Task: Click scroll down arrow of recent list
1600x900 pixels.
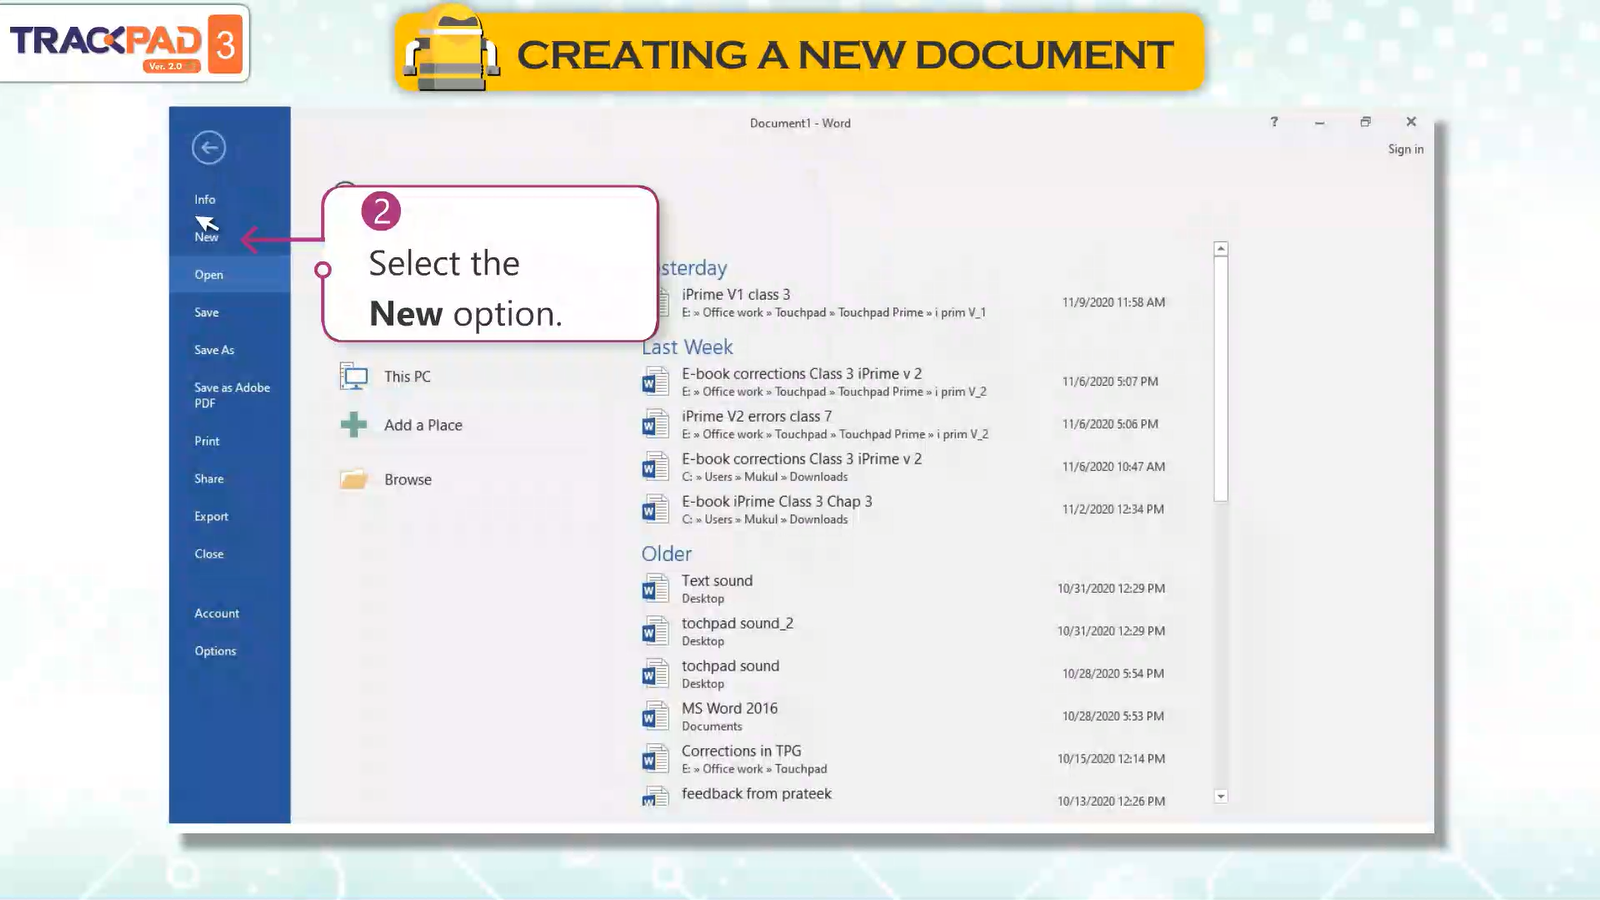Action: click(1221, 797)
